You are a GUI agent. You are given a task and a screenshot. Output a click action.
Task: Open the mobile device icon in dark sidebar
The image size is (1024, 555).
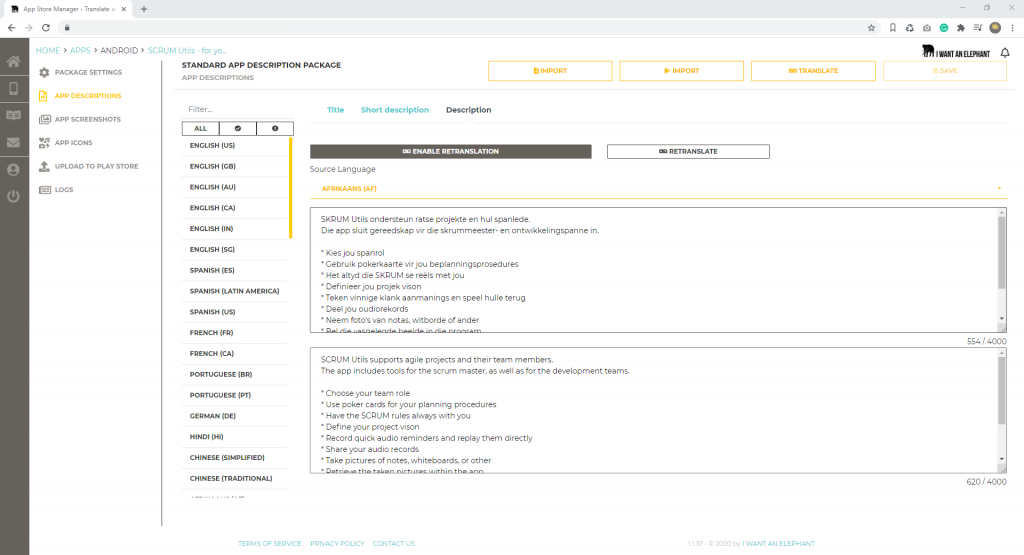(x=14, y=88)
